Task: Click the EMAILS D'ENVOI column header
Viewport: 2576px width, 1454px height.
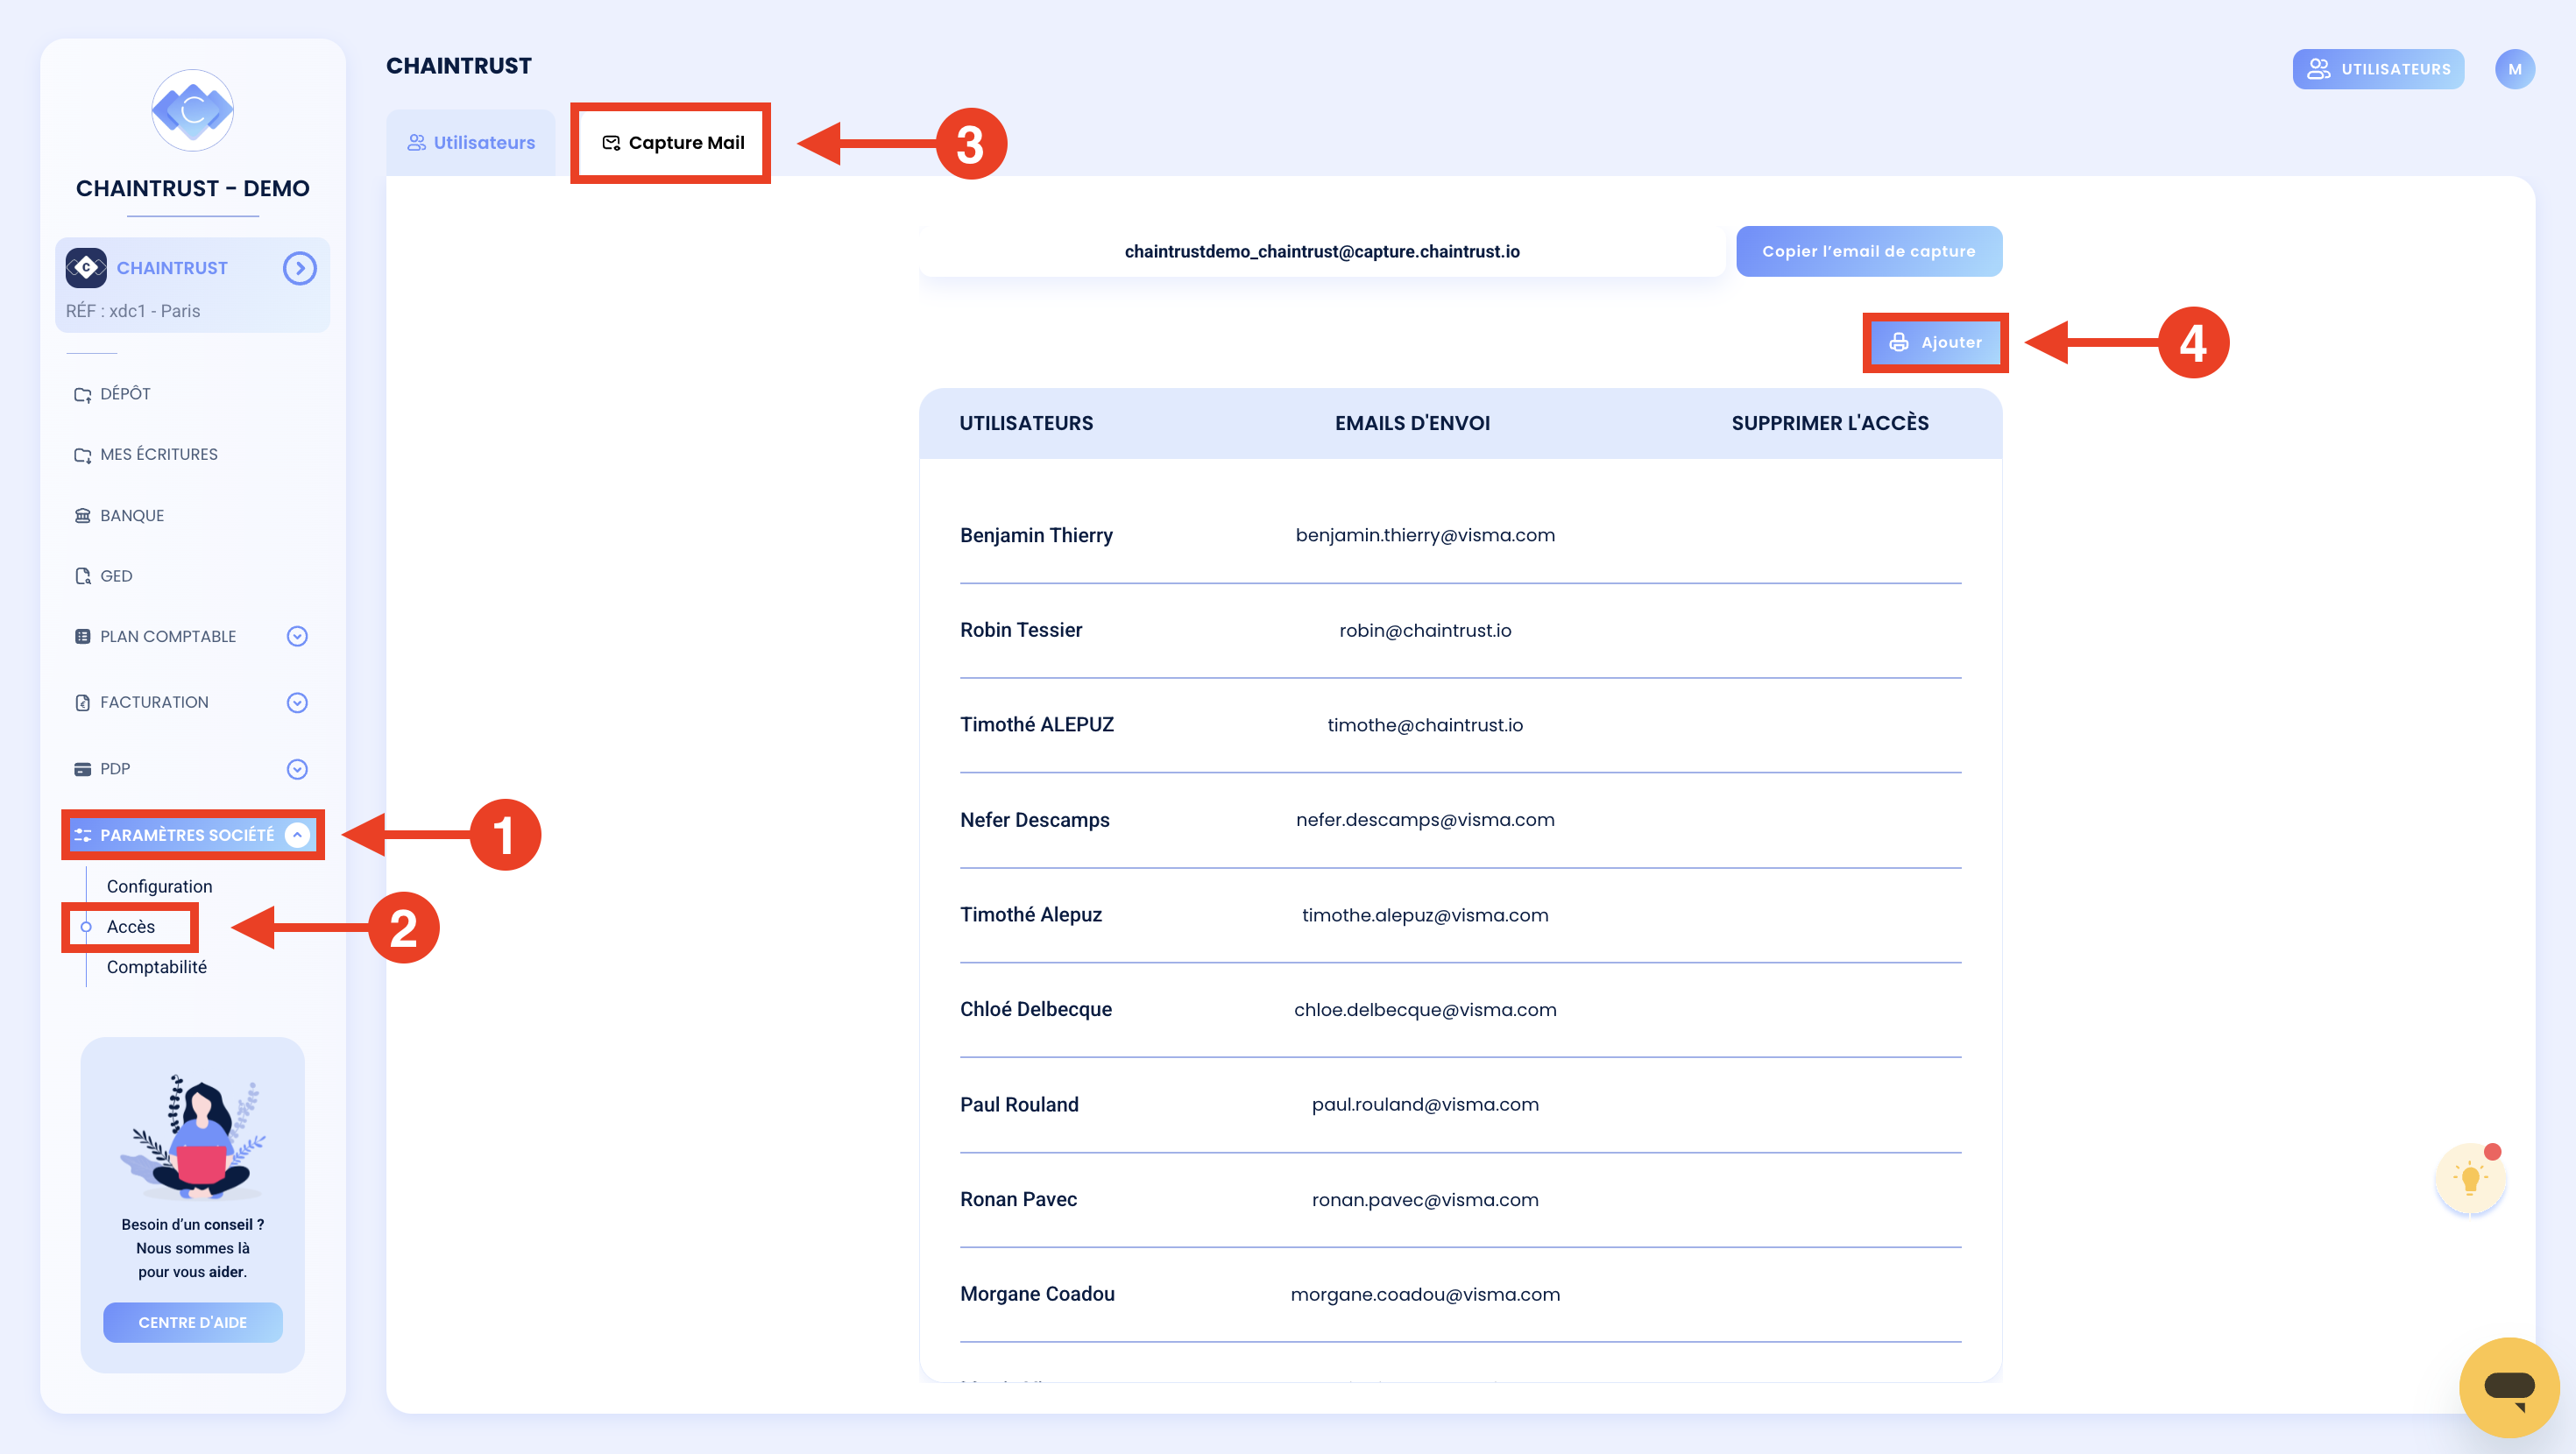Action: pos(1412,423)
